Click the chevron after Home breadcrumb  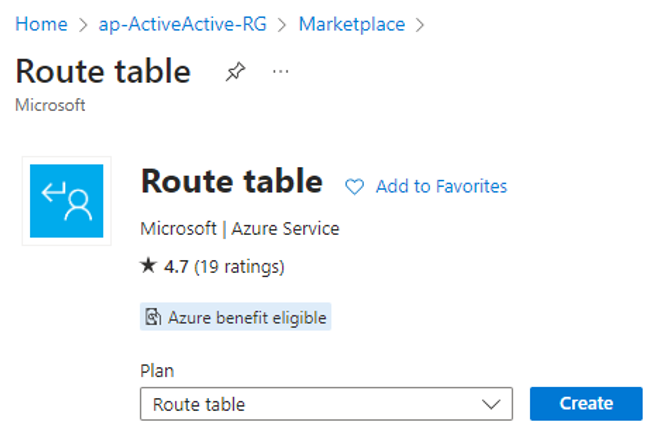tap(83, 25)
